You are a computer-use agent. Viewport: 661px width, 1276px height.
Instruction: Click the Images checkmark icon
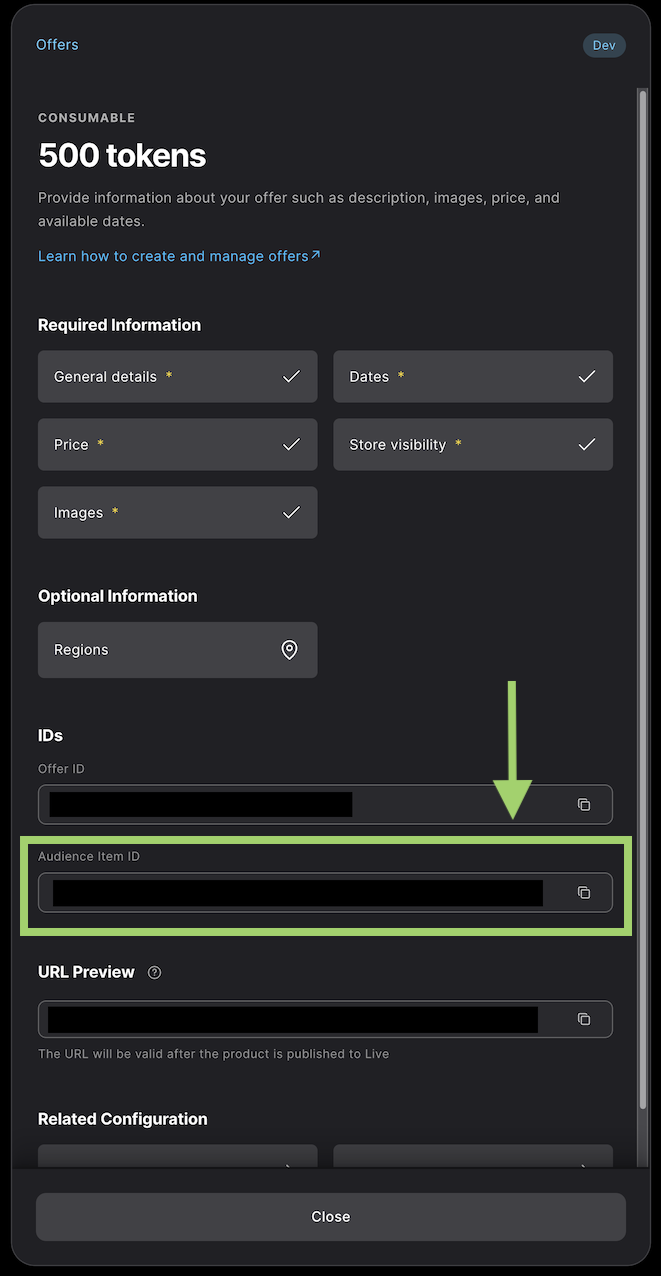tap(291, 513)
